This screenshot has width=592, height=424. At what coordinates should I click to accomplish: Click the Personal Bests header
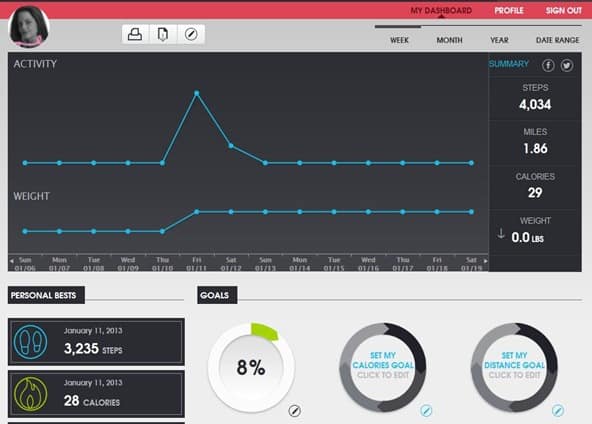pyautogui.click(x=46, y=295)
